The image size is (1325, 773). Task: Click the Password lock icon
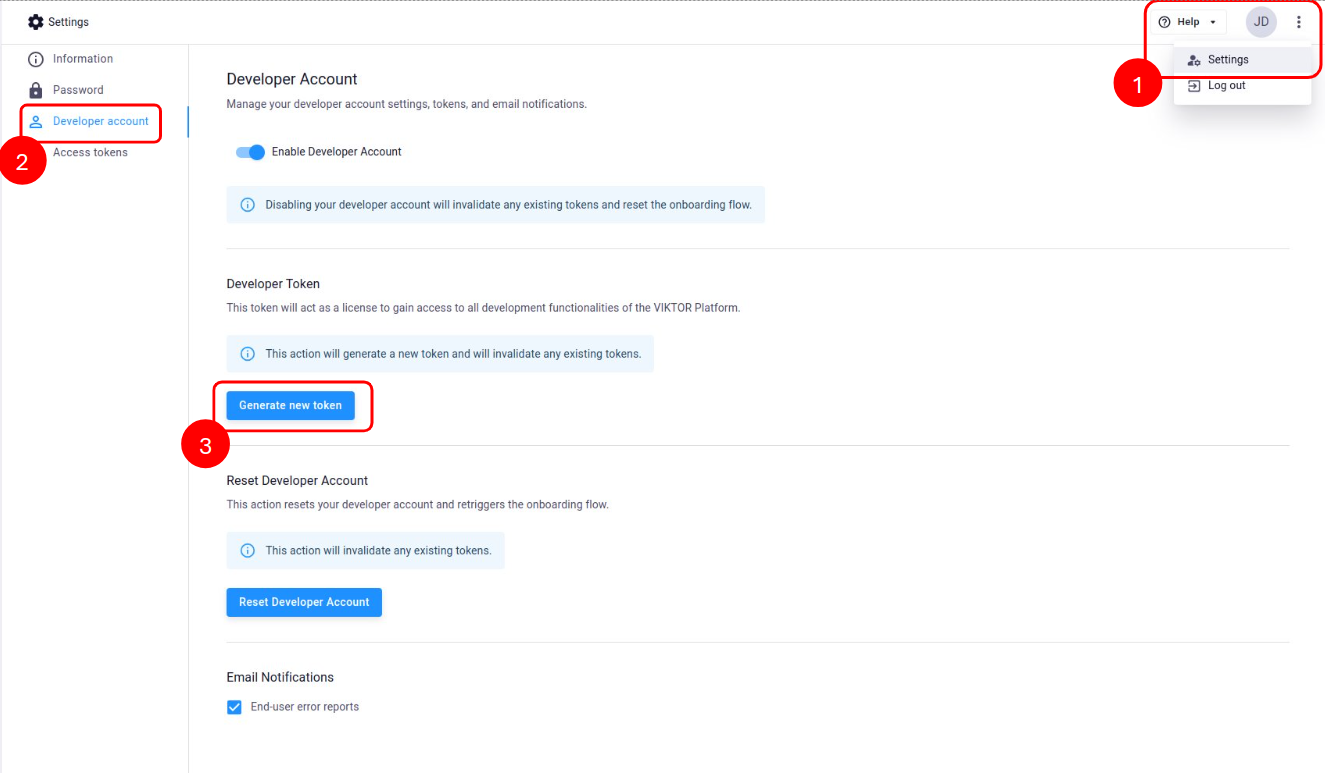pos(36,90)
